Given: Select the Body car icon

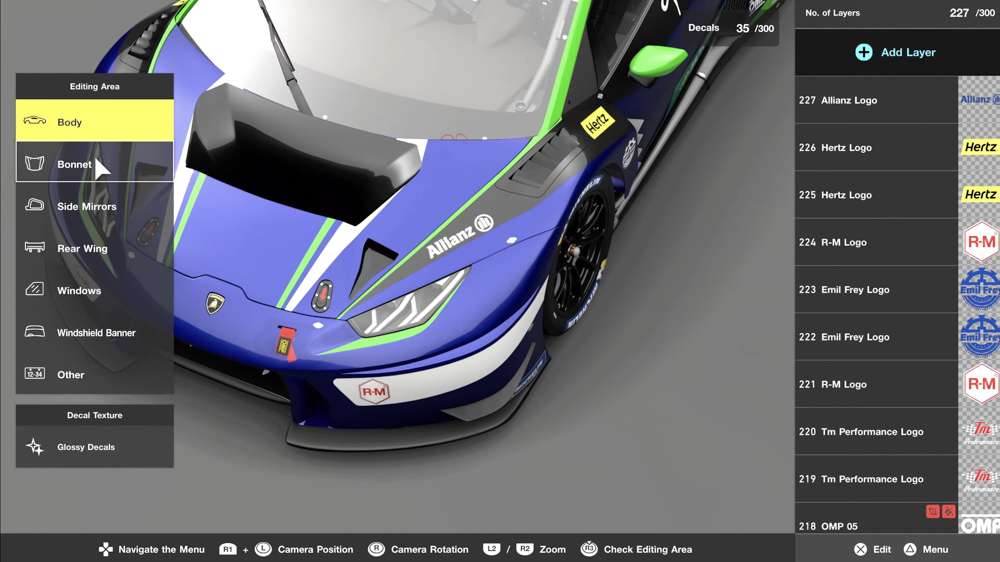Looking at the screenshot, I should (34, 121).
